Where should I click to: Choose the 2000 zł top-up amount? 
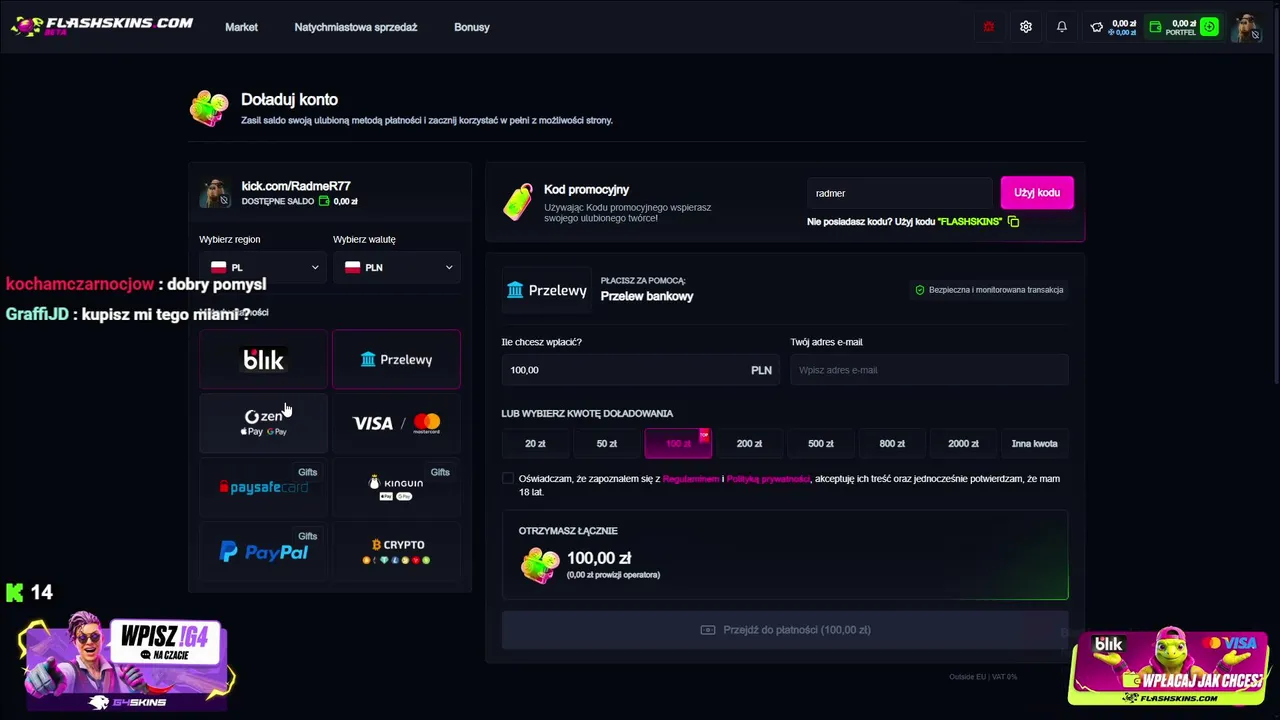click(x=963, y=443)
